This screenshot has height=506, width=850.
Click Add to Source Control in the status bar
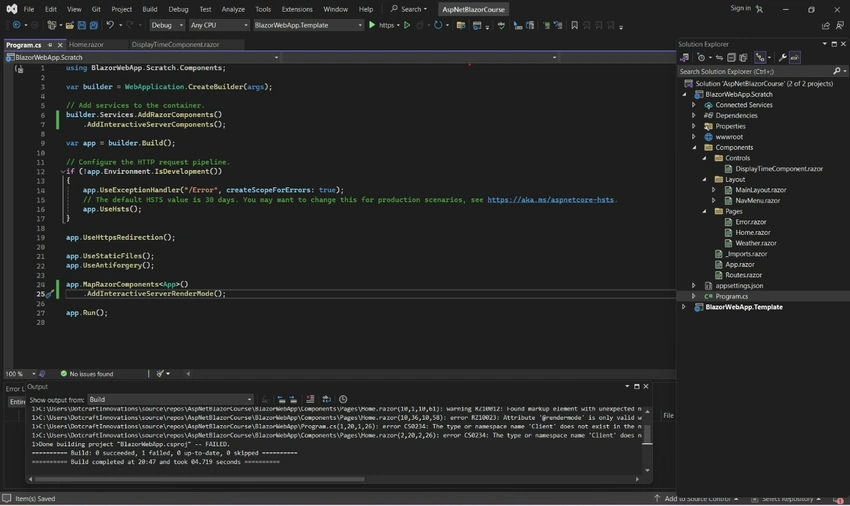click(x=697, y=499)
